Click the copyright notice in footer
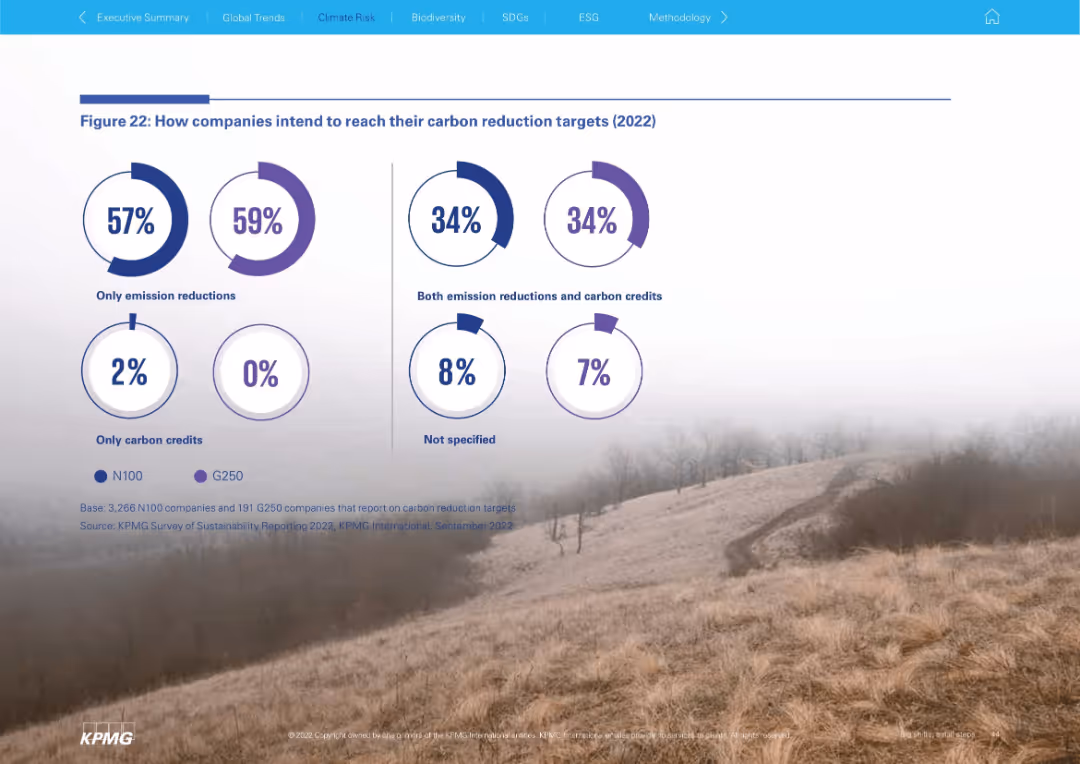This screenshot has width=1080, height=764. point(539,735)
